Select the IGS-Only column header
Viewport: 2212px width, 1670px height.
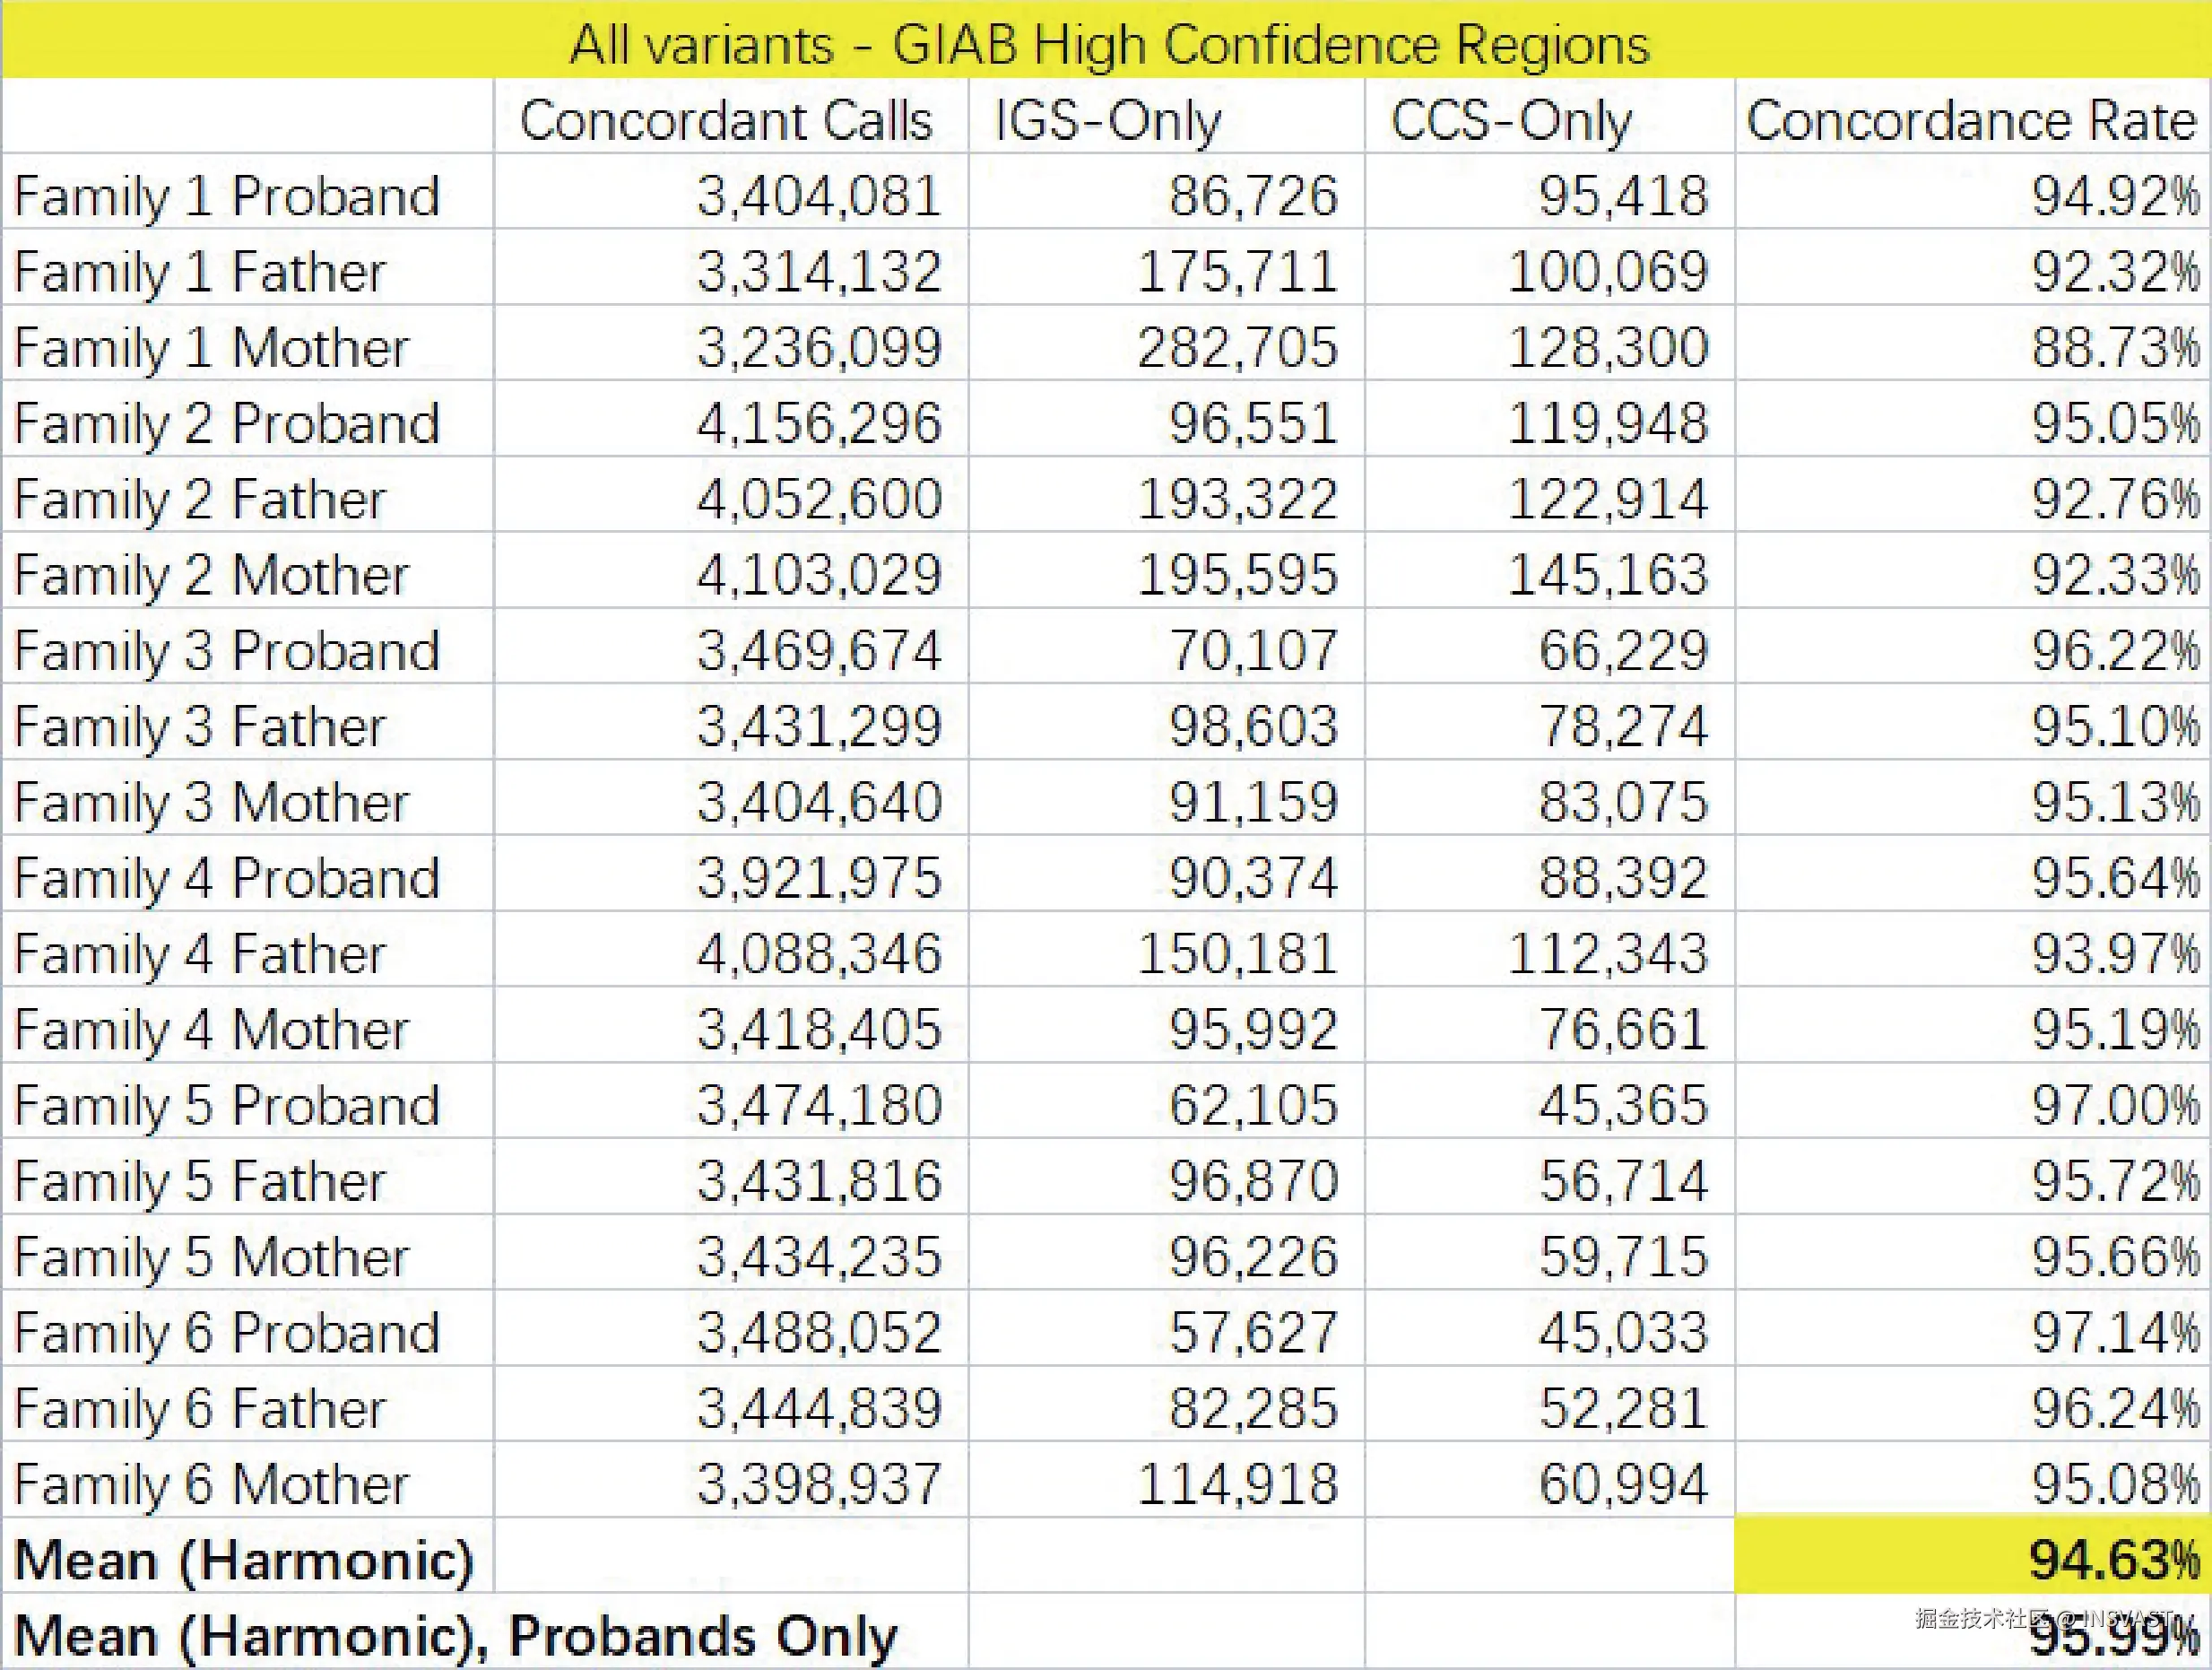coord(1107,121)
